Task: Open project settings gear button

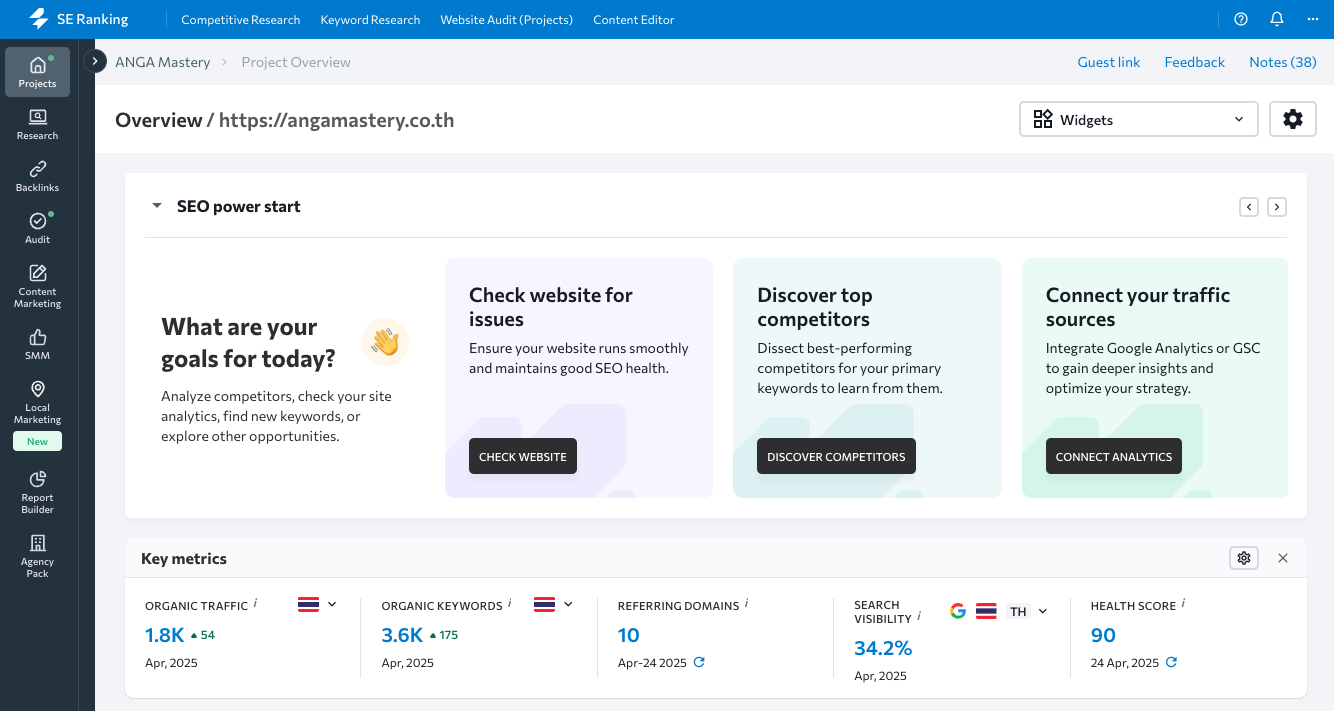Action: point(1293,119)
